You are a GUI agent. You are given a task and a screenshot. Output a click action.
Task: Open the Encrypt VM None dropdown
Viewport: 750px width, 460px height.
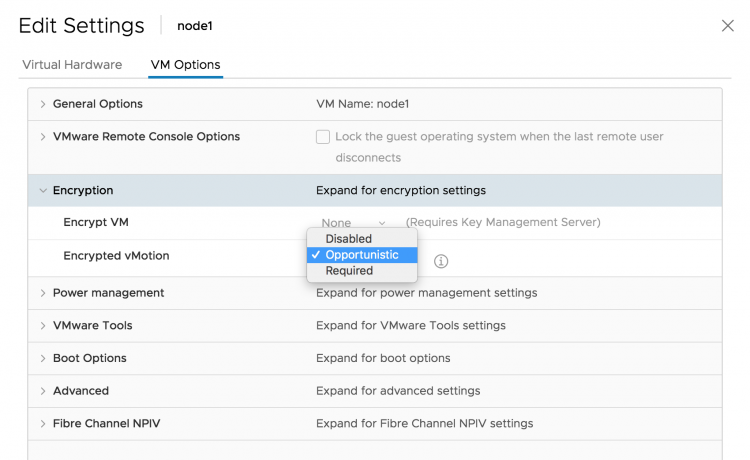[x=352, y=223]
